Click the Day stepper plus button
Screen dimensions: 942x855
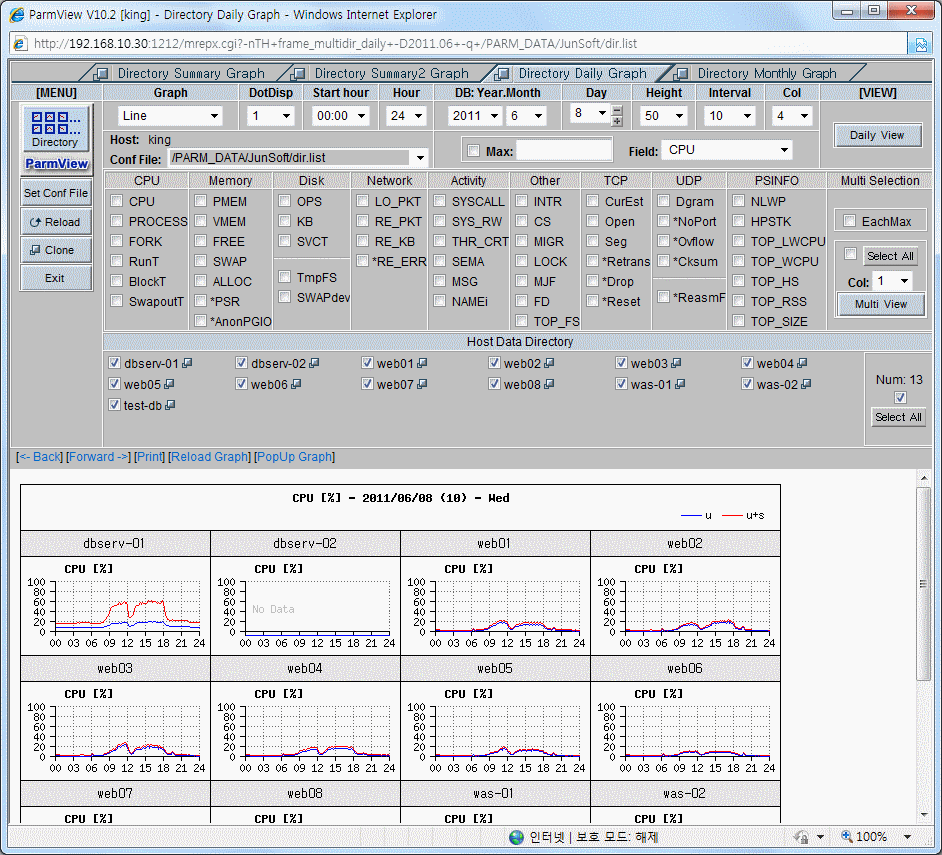coord(616,121)
